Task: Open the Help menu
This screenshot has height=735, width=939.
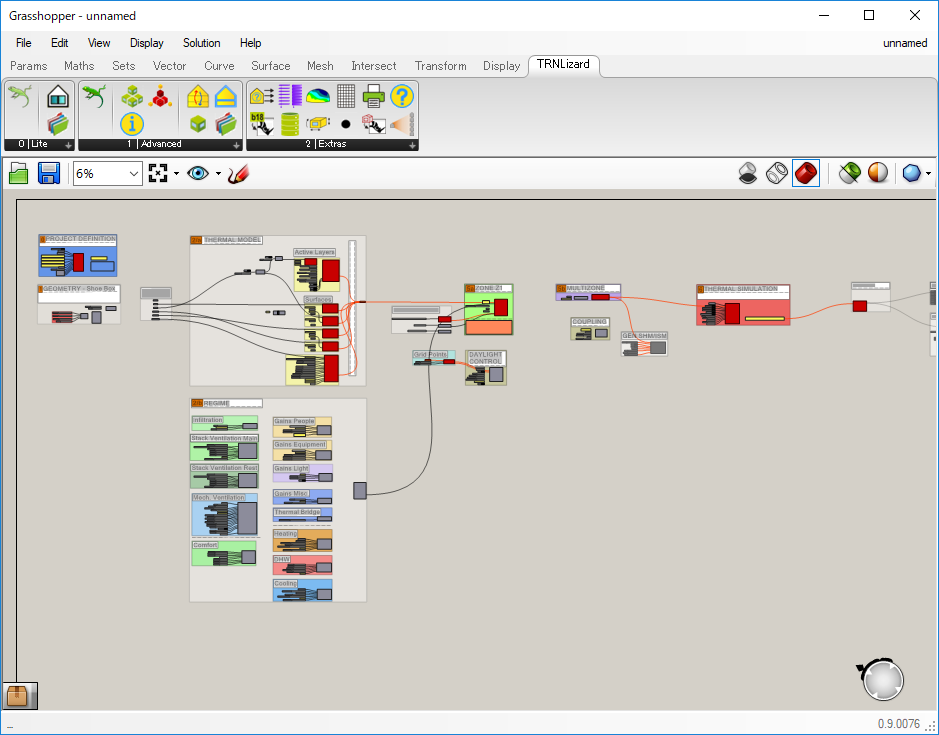Action: pos(250,43)
